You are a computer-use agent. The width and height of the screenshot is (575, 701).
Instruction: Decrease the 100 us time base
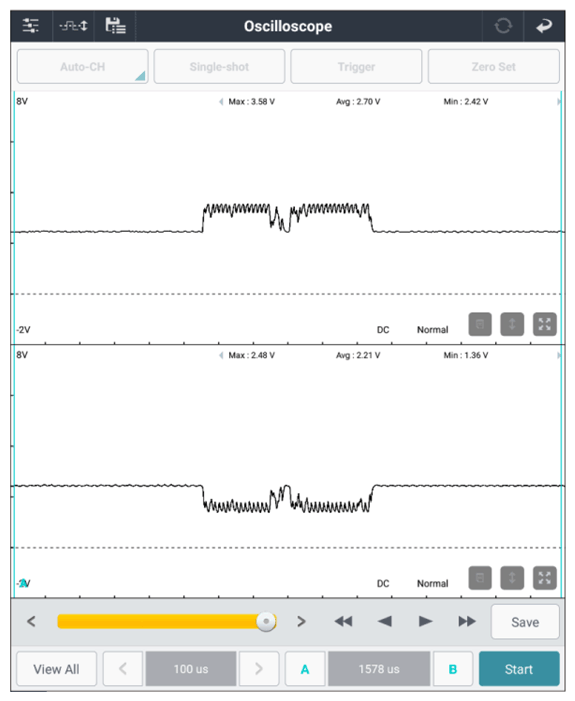(x=123, y=669)
